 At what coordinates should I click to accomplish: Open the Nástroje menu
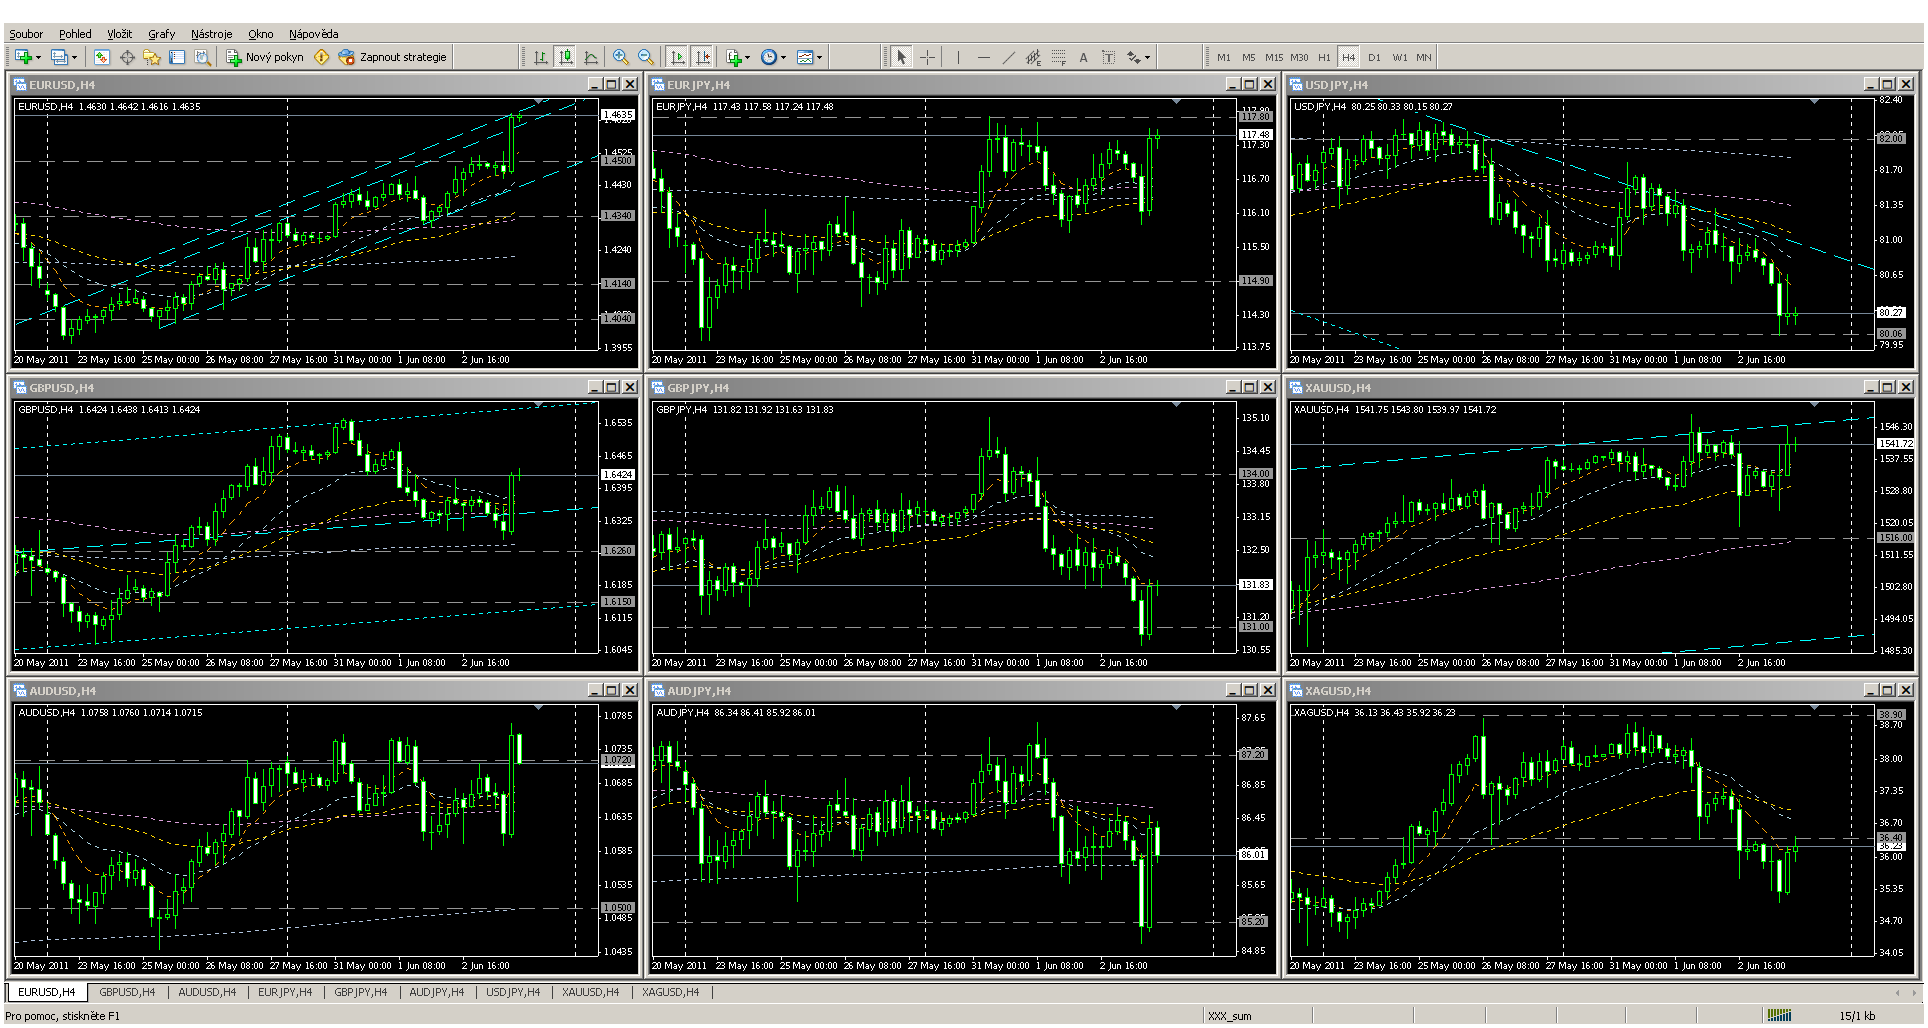pos(211,34)
